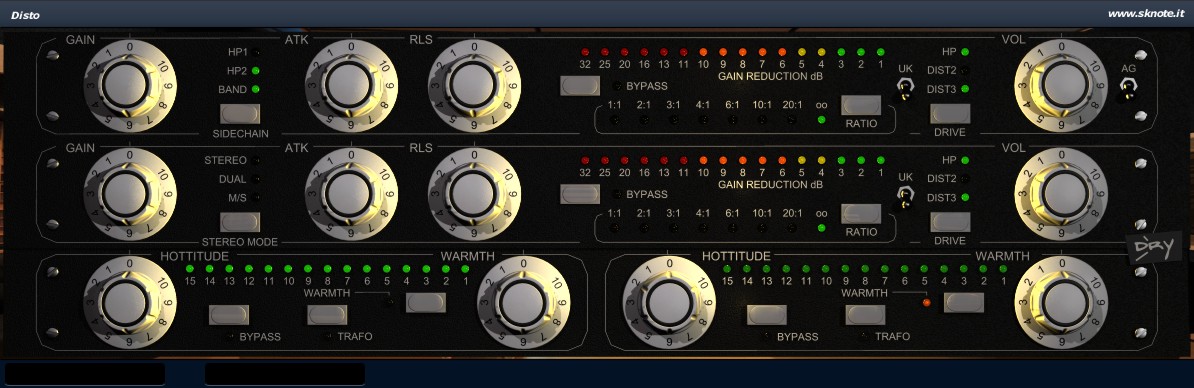The width and height of the screenshot is (1194, 388).
Task: Click the ATK knob in the second compressor row
Action: 351,194
